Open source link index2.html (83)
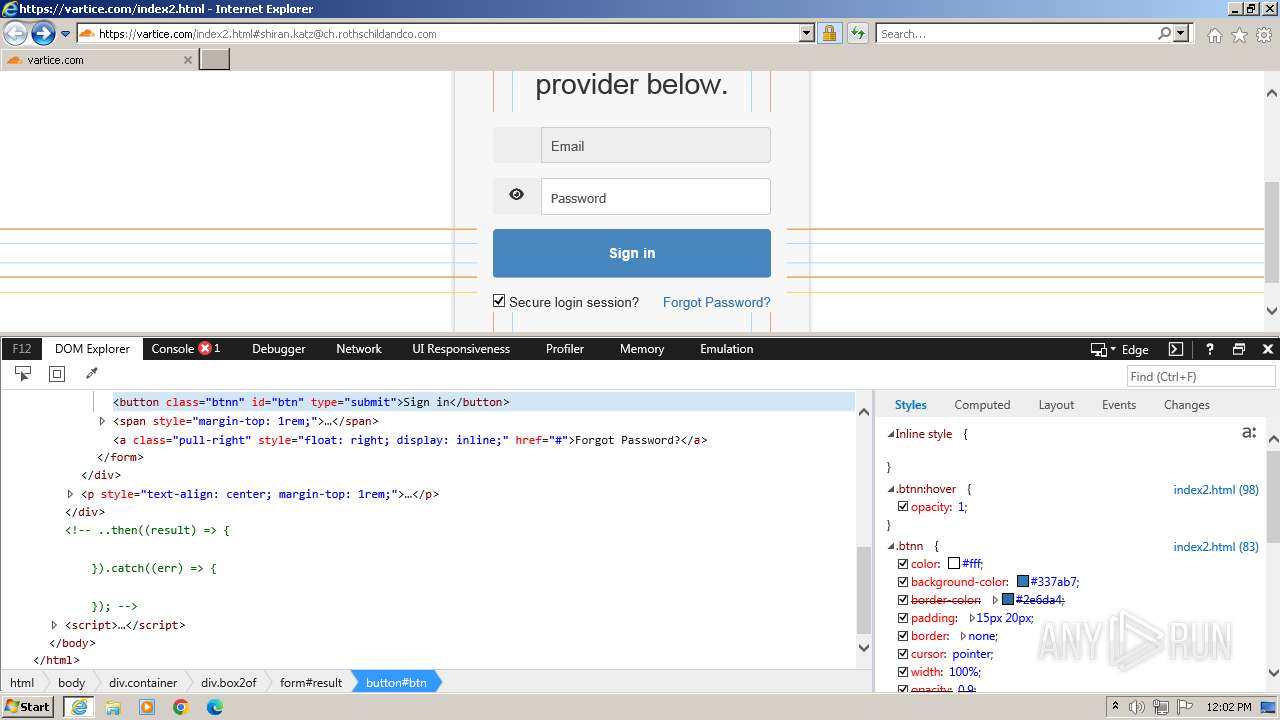The height and width of the screenshot is (720, 1280). pos(1216,547)
